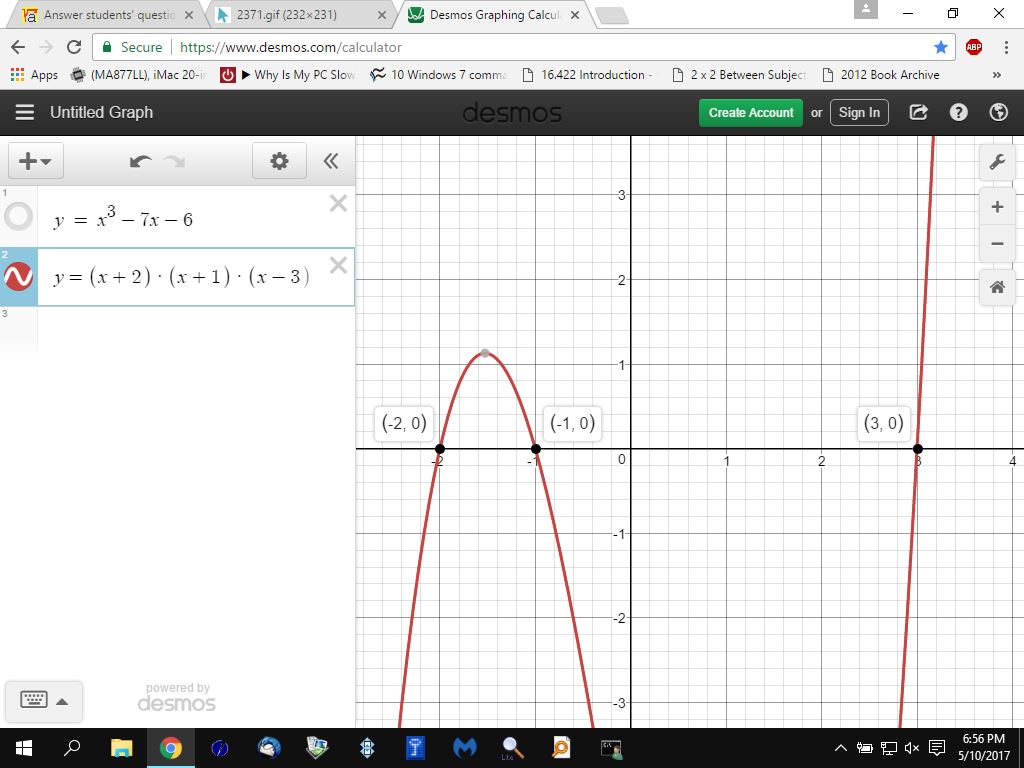Open the Action Center notifications

pyautogui.click(x=937, y=748)
